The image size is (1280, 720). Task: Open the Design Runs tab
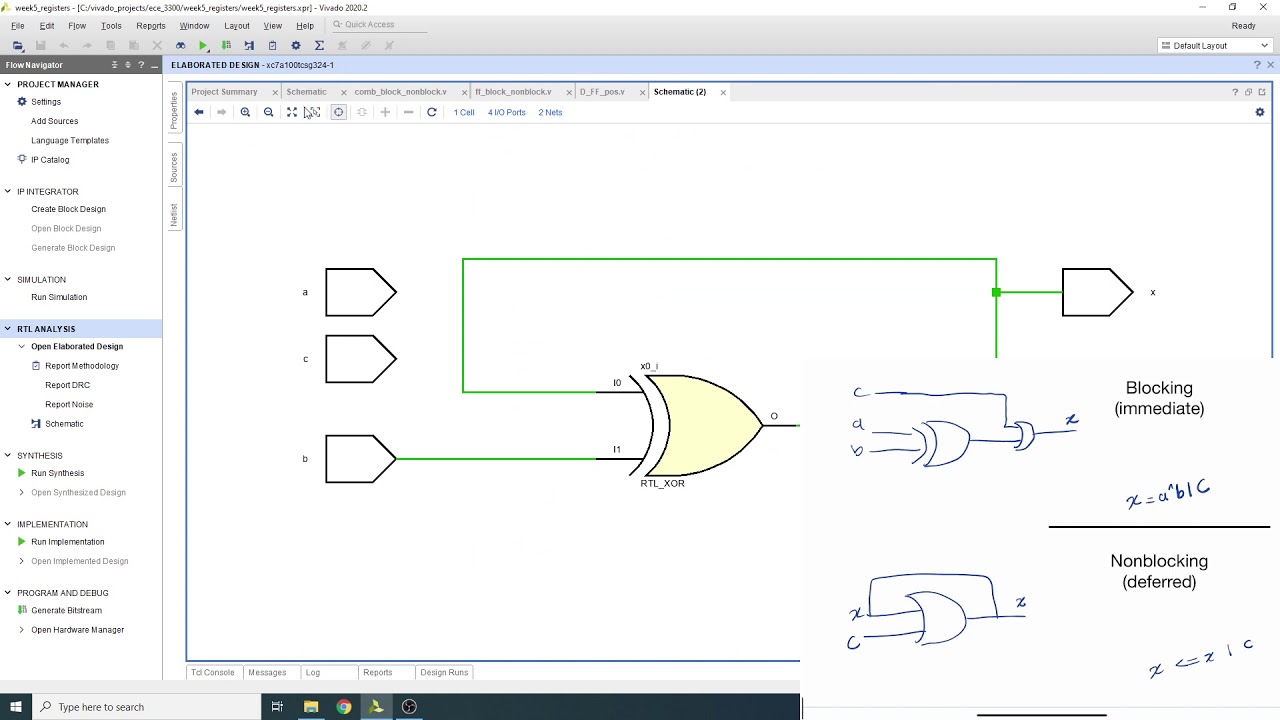444,673
